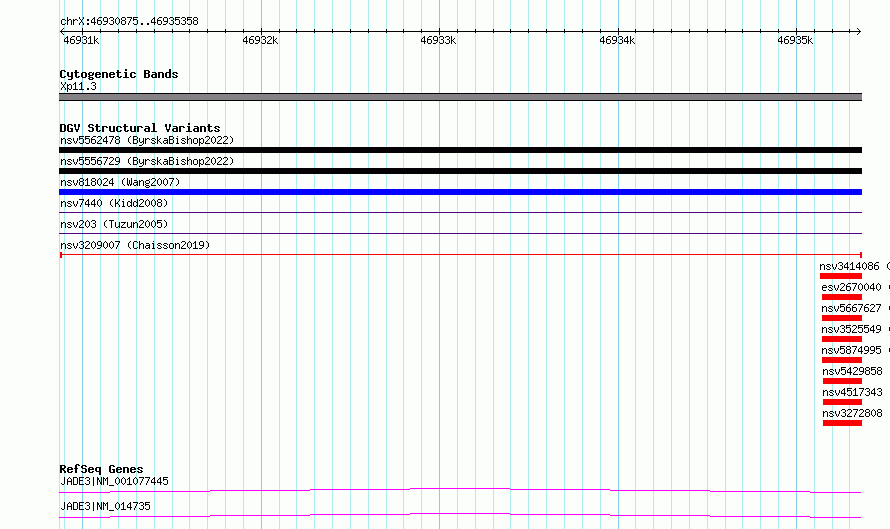Click the black bar under nsv5556729
890x529 pixels.
pos(460,171)
